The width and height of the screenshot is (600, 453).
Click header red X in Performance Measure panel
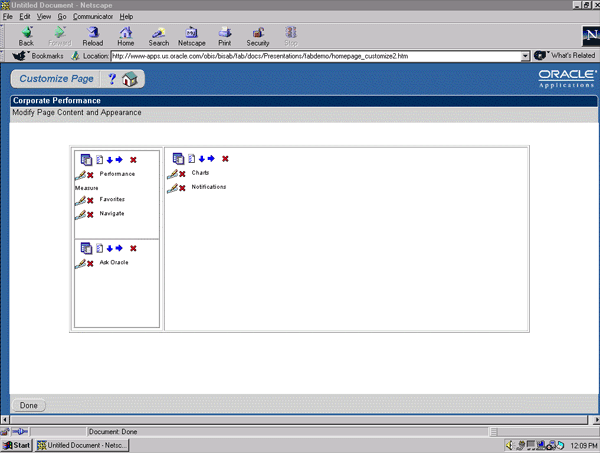(133, 160)
